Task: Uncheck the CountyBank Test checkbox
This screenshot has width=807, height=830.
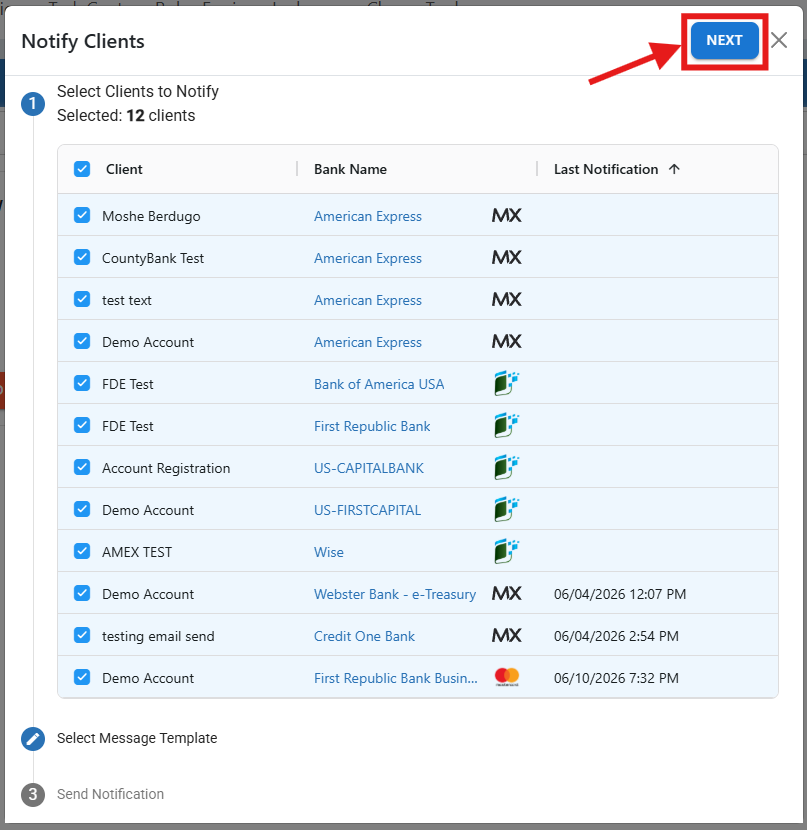Action: [82, 257]
